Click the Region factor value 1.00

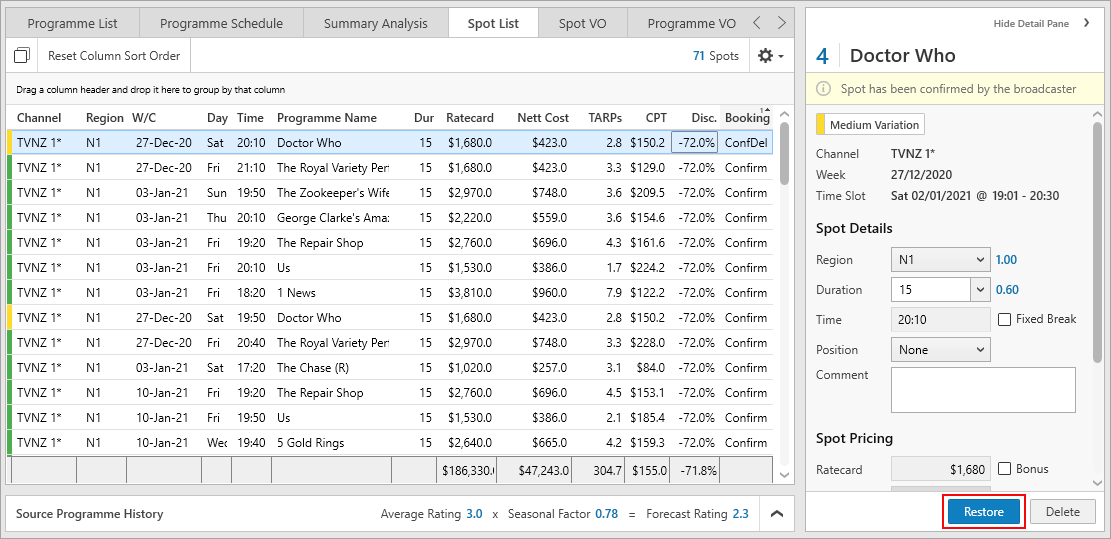pos(1006,260)
